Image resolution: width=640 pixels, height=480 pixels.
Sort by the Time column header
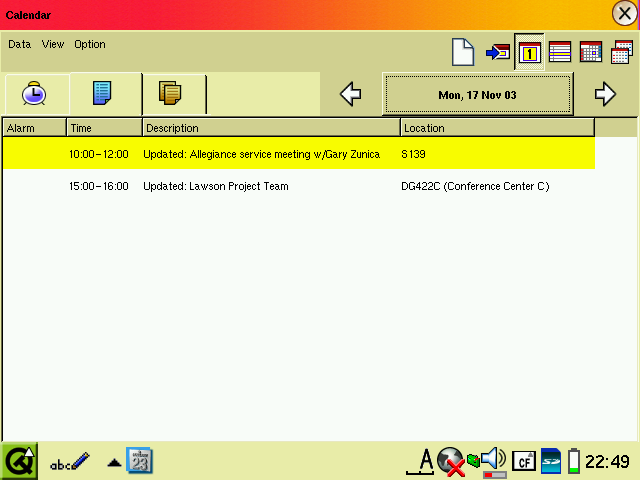click(104, 128)
